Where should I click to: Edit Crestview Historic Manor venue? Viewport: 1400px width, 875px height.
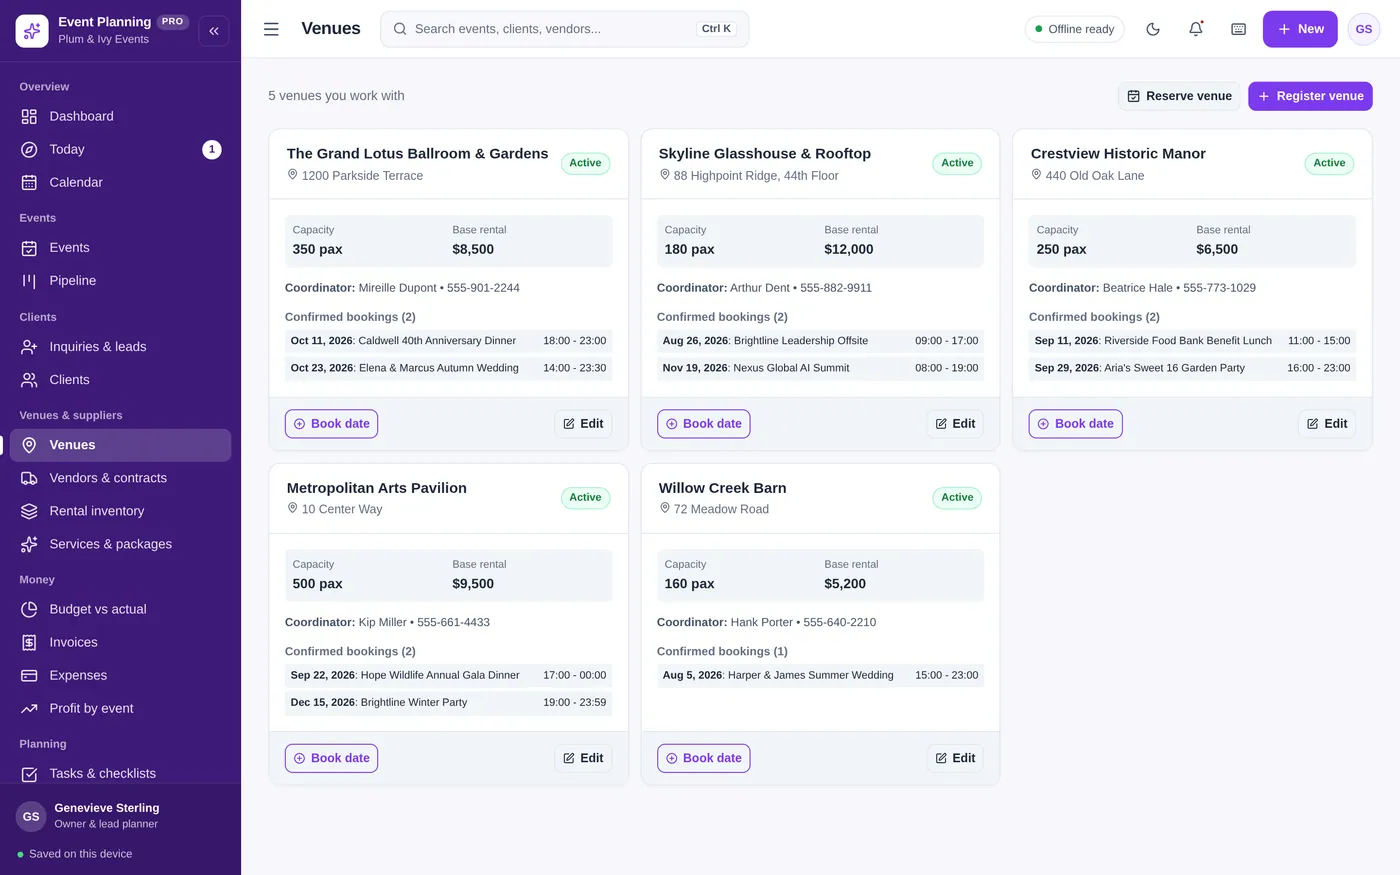point(1327,424)
